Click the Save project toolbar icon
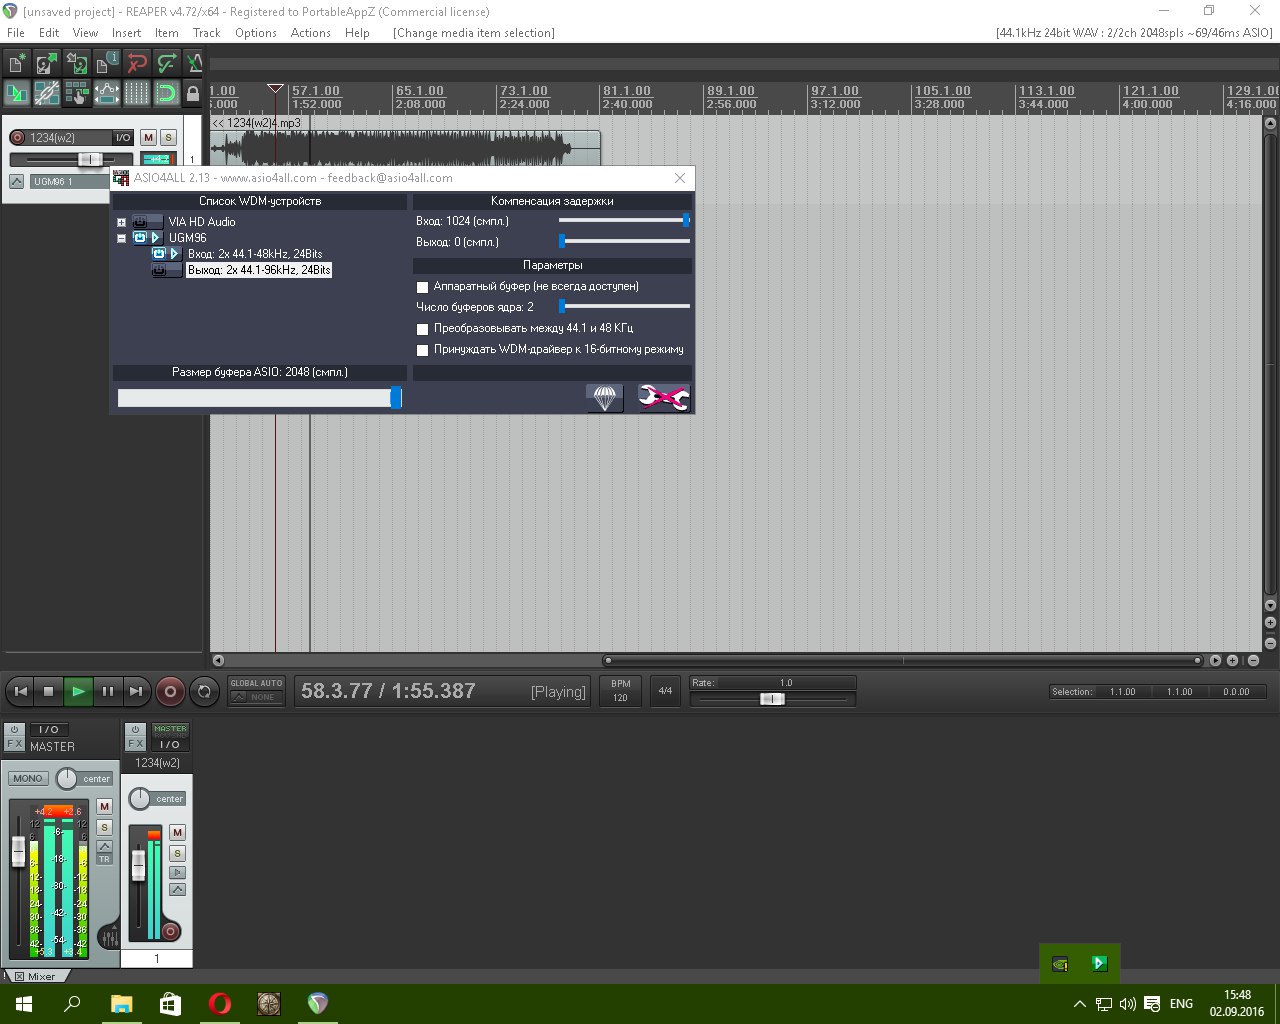The image size is (1280, 1024). pyautogui.click(x=77, y=63)
